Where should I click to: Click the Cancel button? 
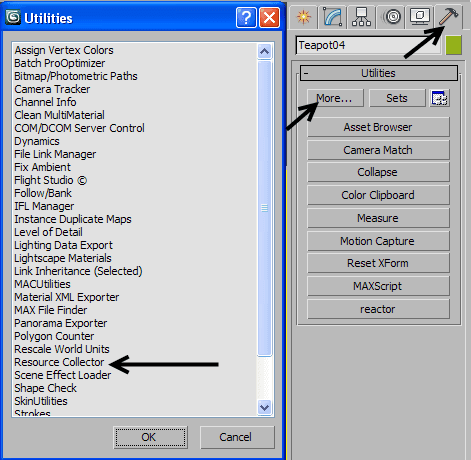237,437
